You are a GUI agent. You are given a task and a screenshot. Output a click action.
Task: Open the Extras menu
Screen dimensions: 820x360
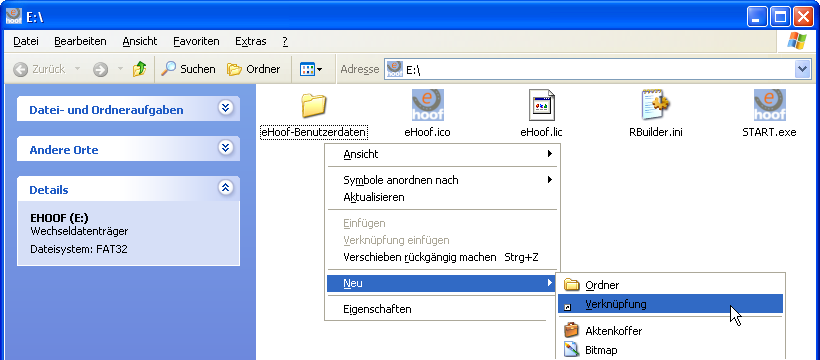(x=250, y=41)
